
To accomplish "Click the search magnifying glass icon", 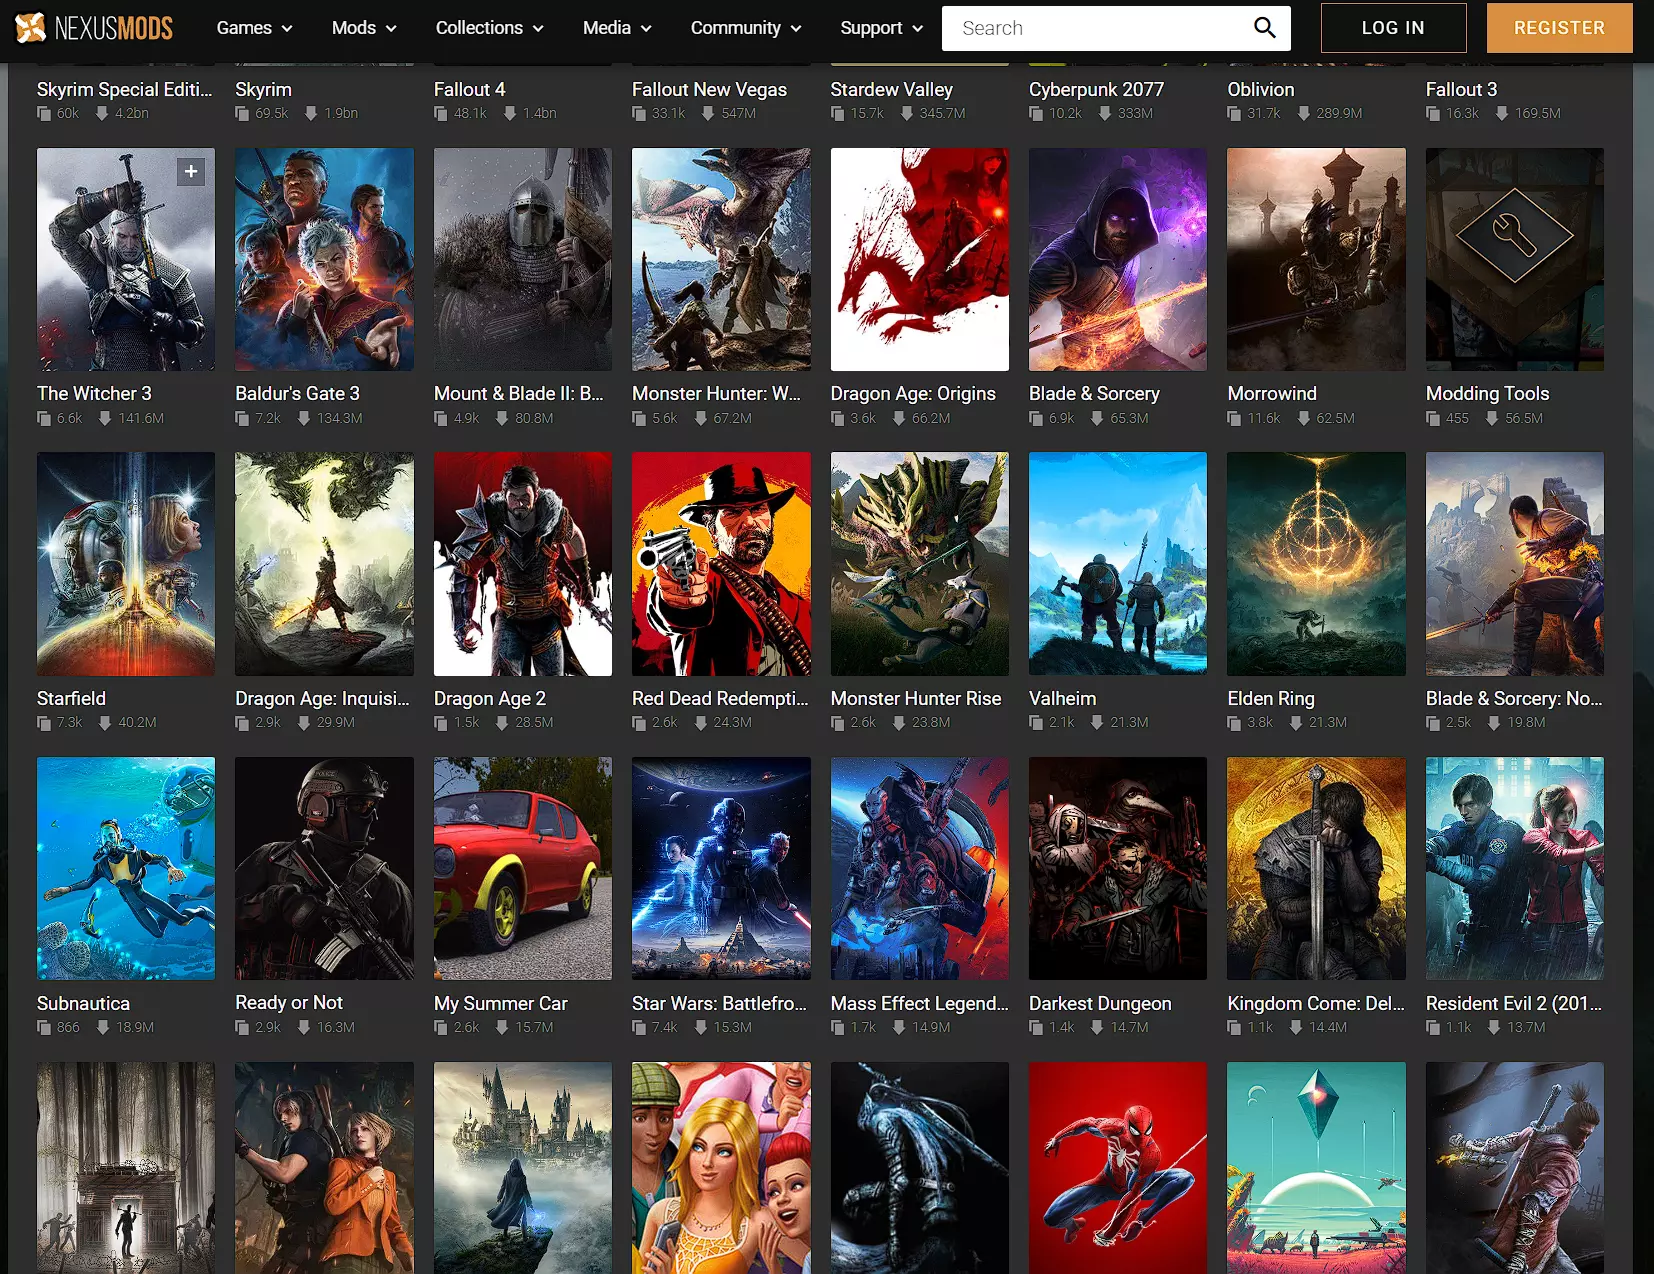I will pos(1264,28).
